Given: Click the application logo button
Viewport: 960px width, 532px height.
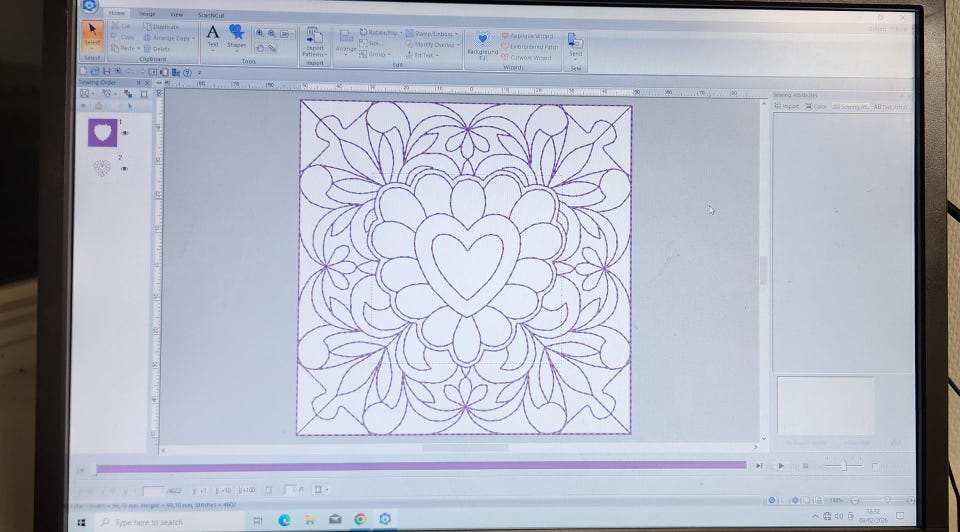Looking at the screenshot, I should click(89, 6).
